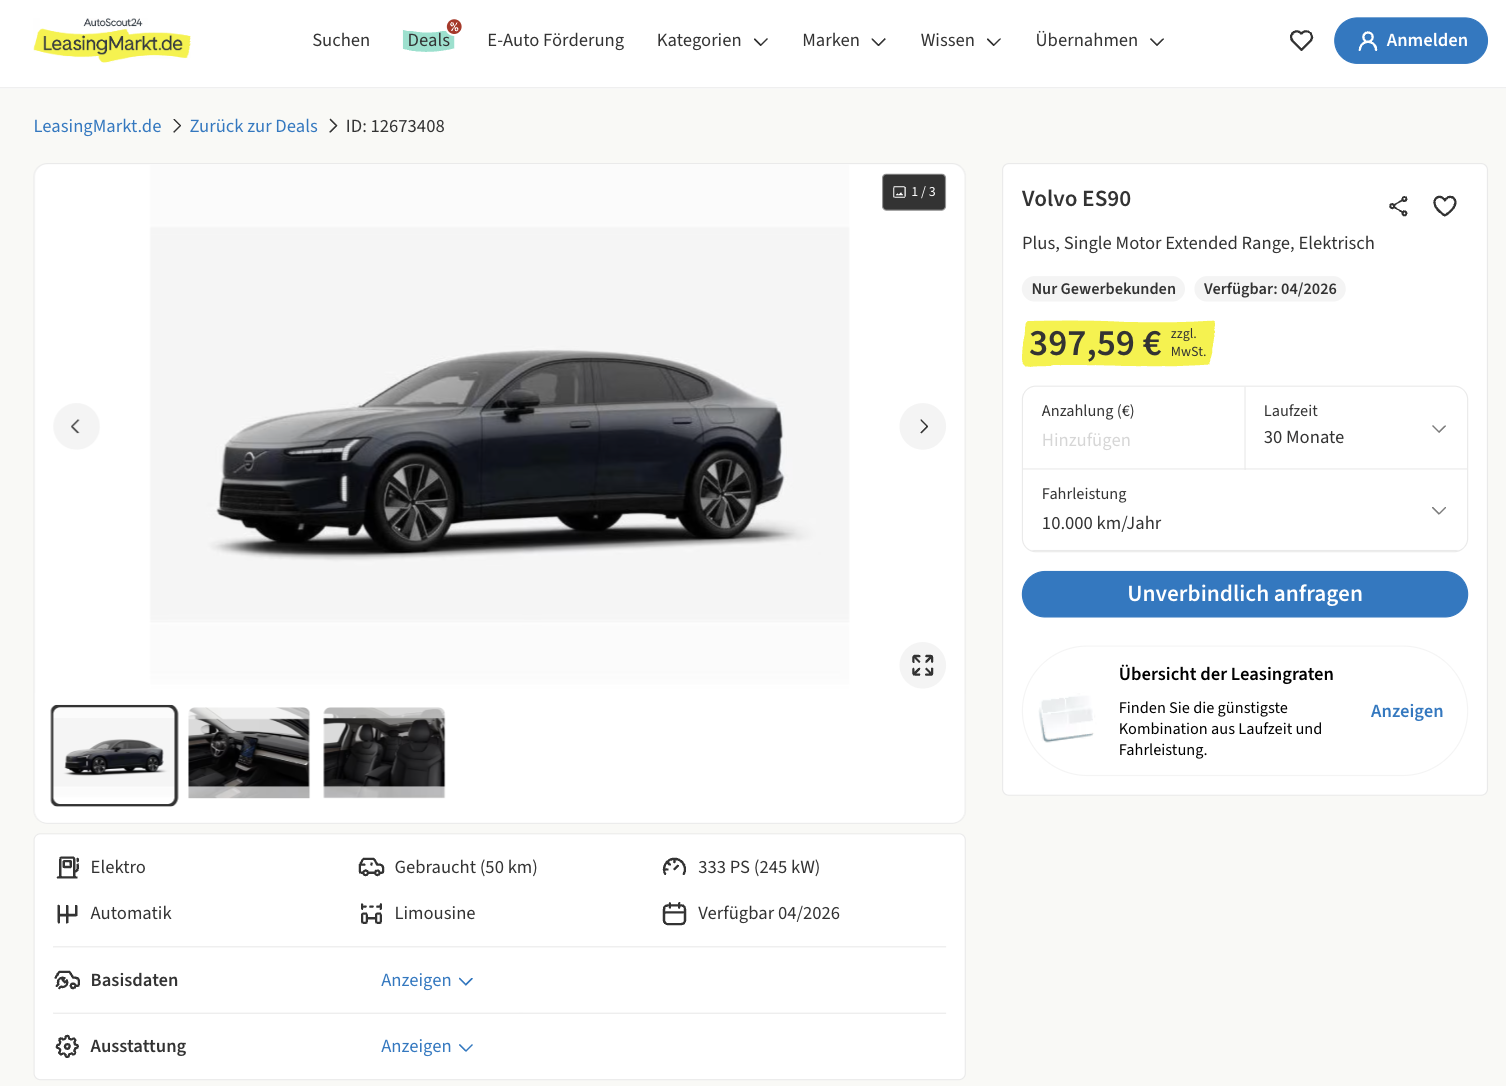Open fullscreen view of the car image

coord(922,666)
